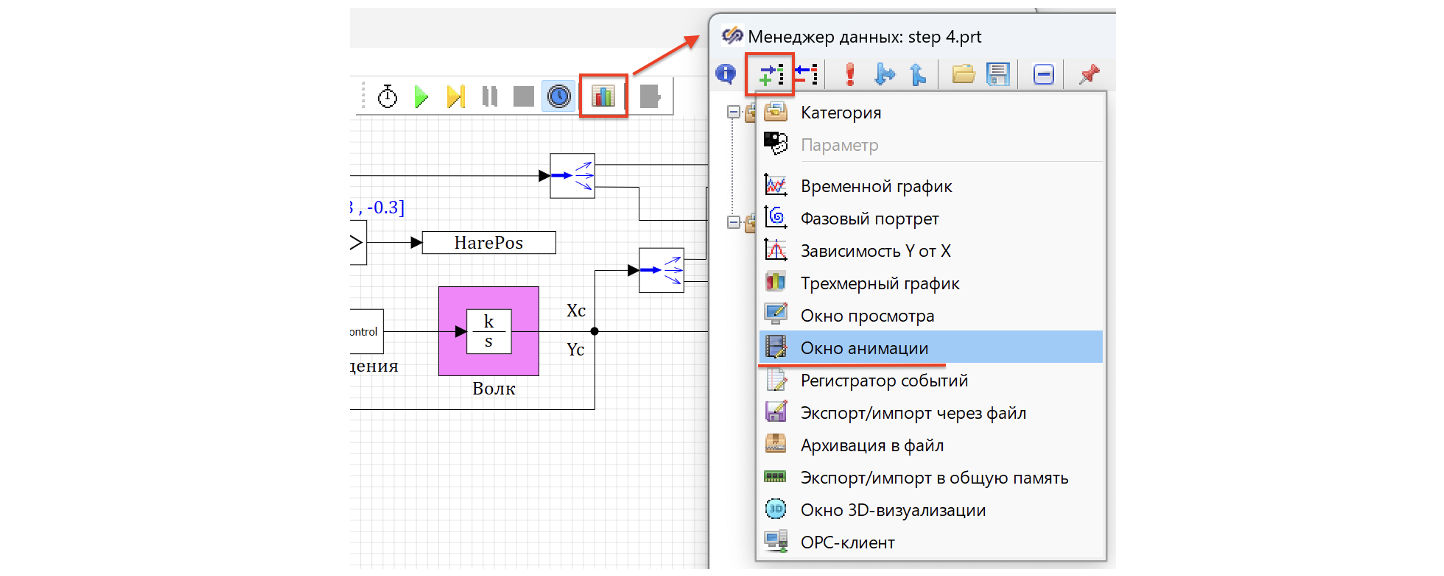1444x576 pixels.
Task: Pin the data manager window
Action: click(x=1088, y=74)
